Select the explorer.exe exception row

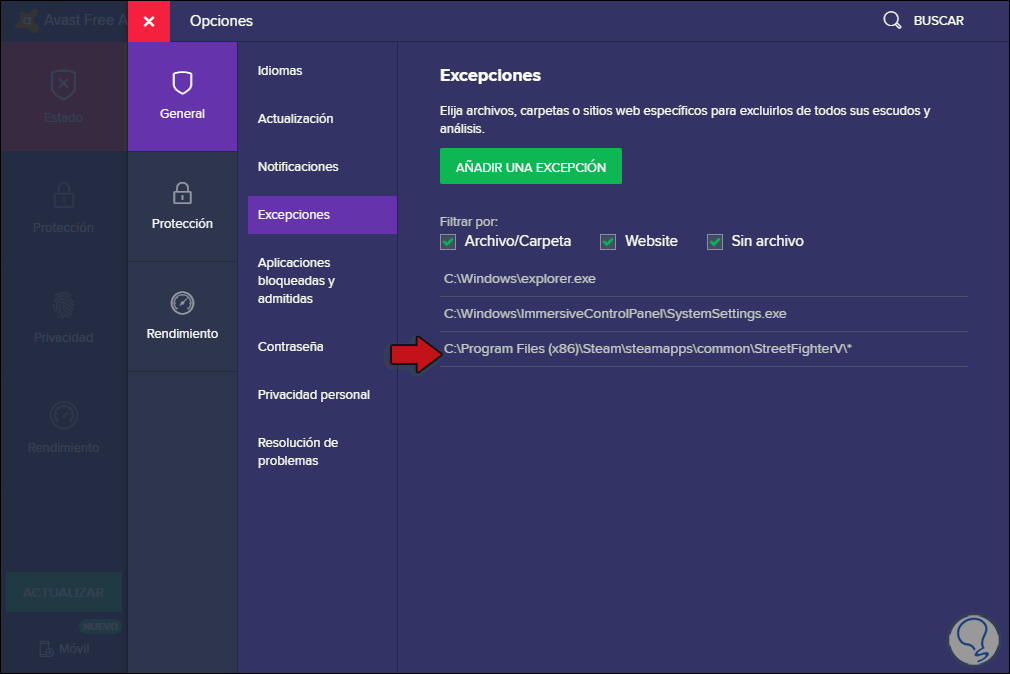tap(520, 279)
